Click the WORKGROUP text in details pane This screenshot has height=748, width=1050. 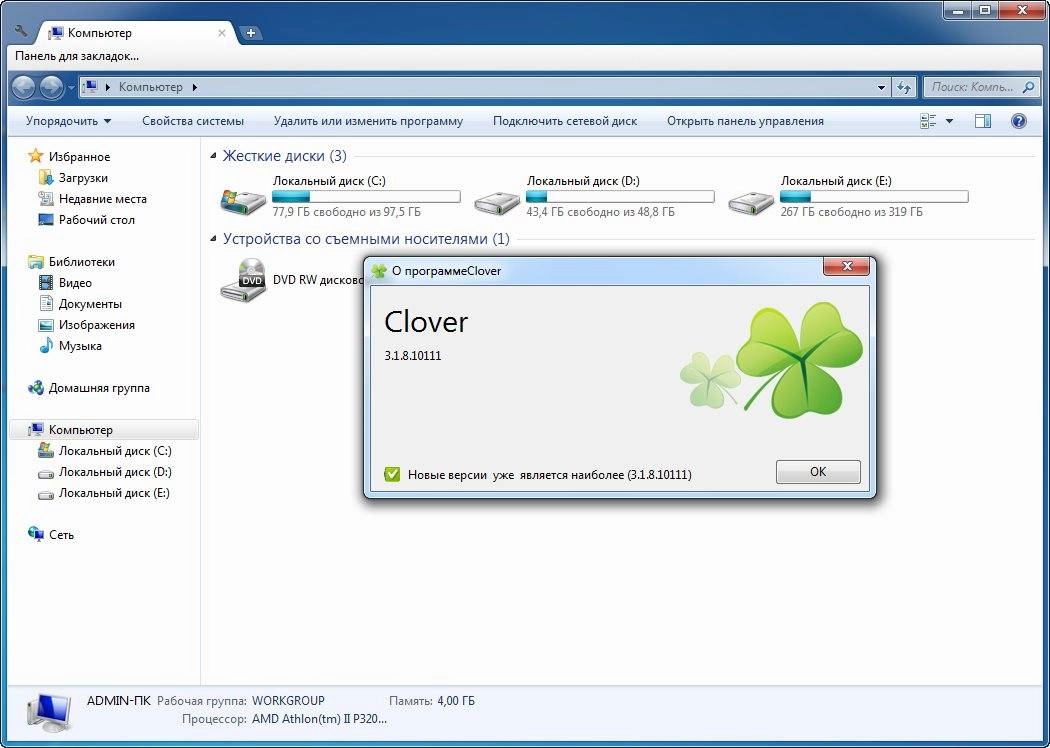pos(288,700)
